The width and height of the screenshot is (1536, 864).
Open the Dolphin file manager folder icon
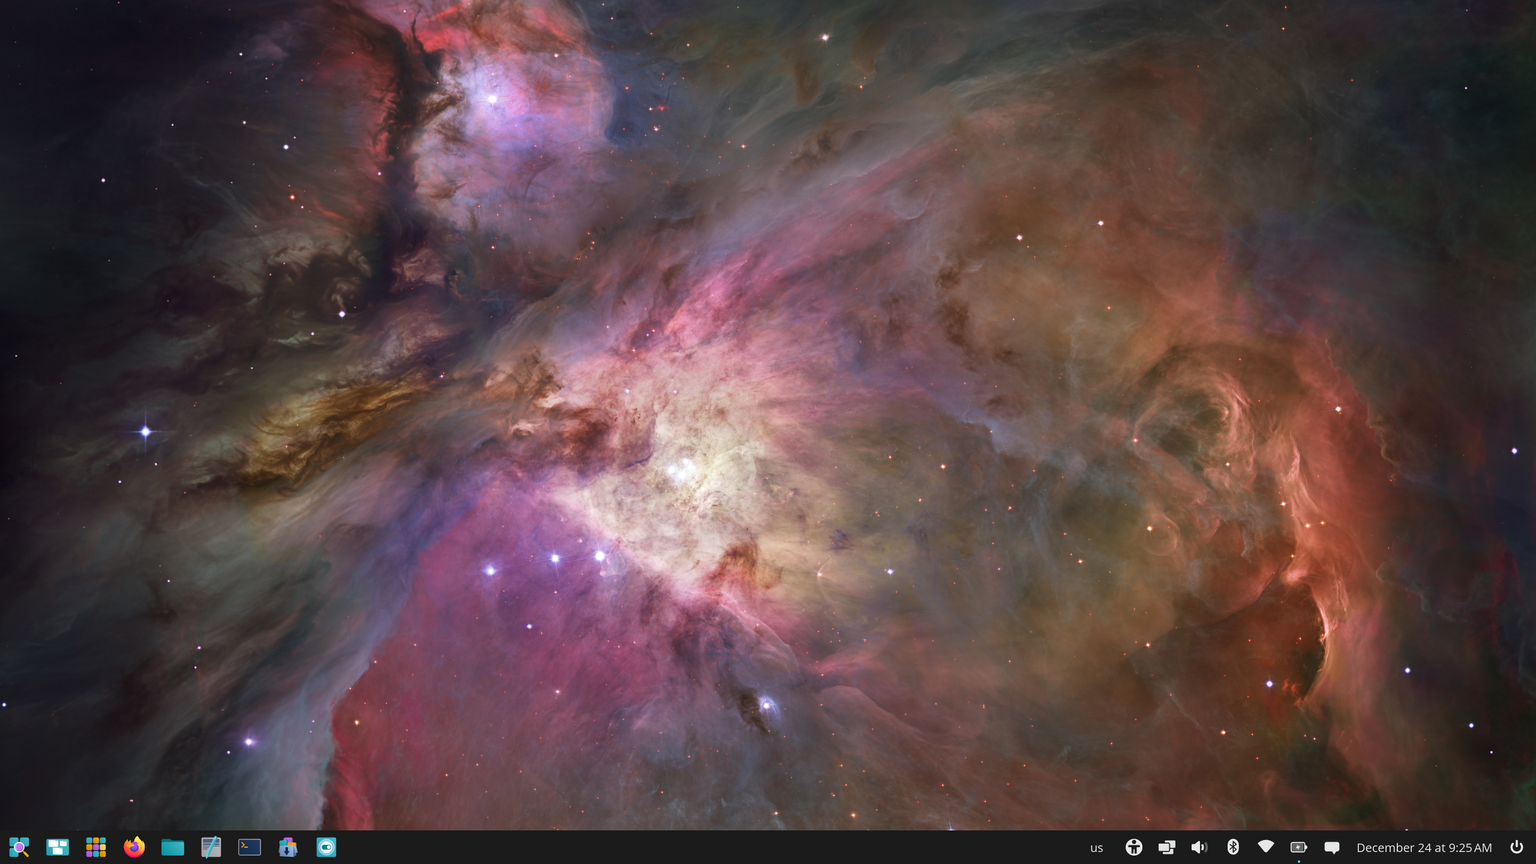[170, 847]
